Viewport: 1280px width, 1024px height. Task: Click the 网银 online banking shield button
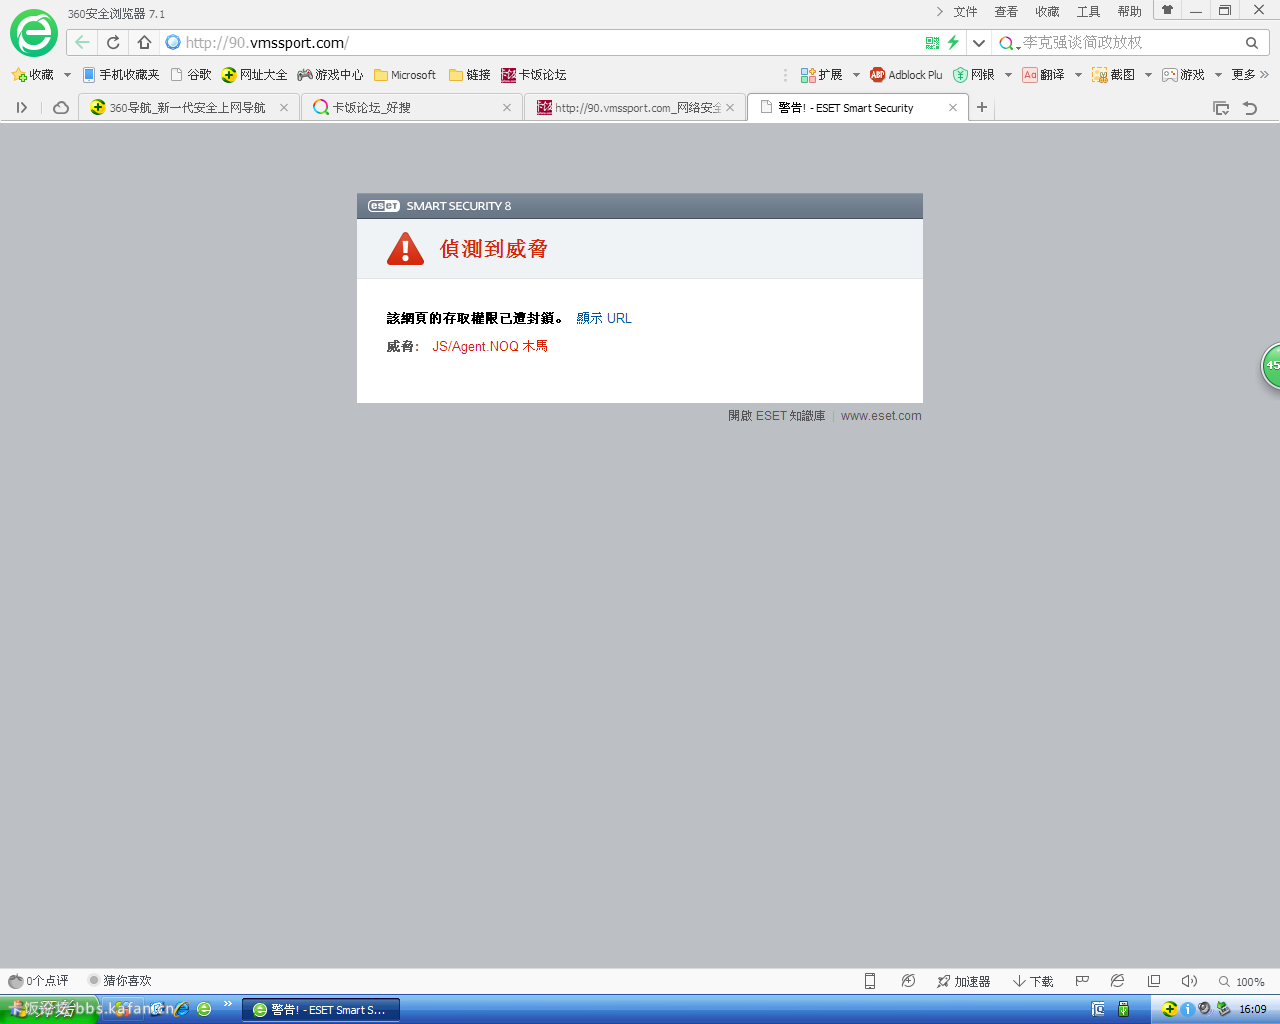[x=974, y=75]
